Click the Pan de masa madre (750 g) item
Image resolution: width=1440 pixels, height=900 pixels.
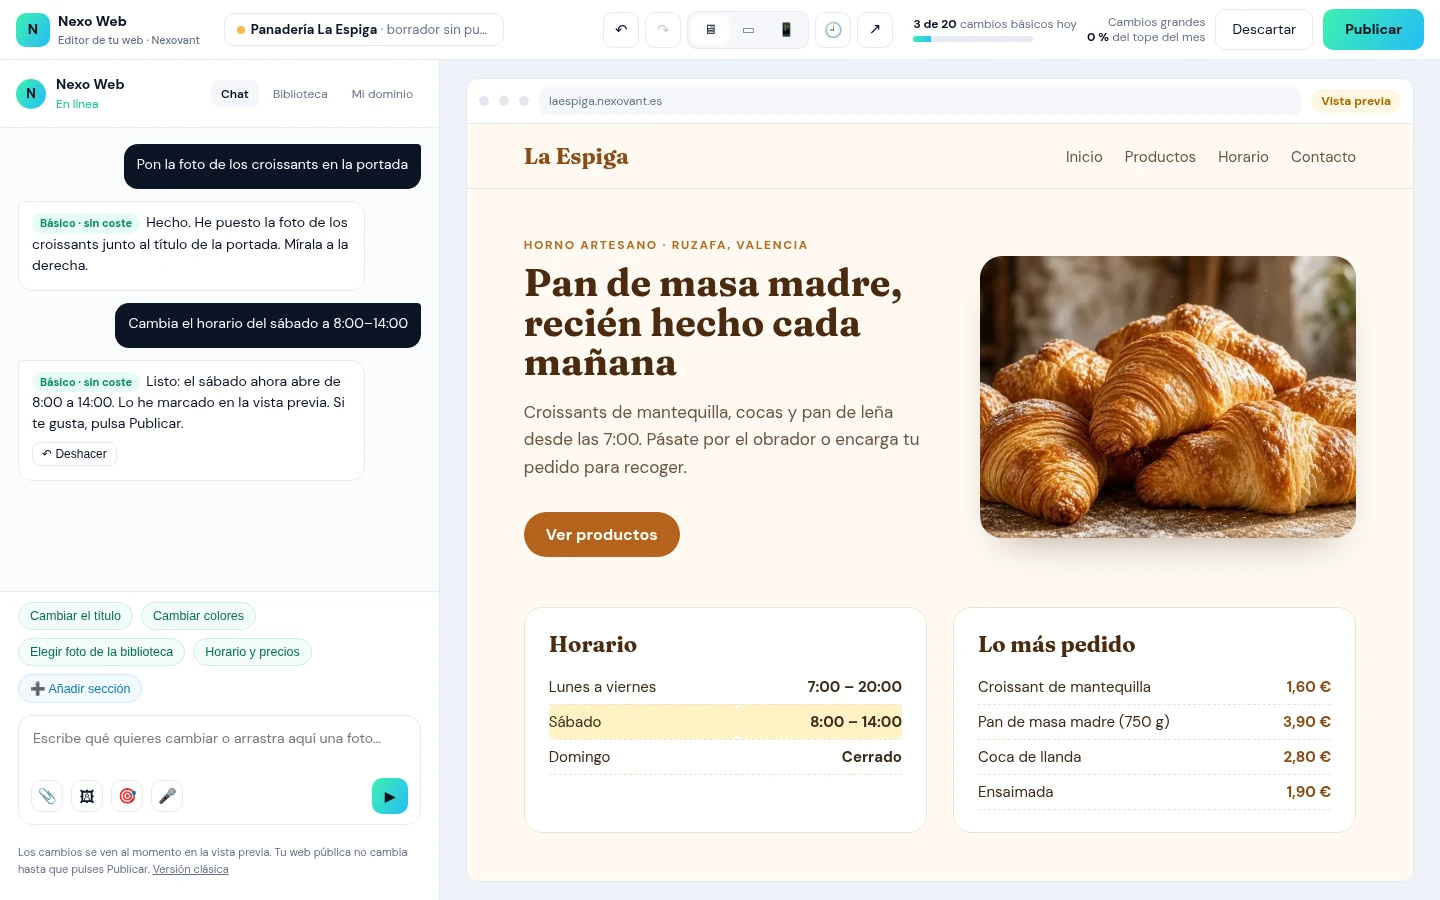[x=1074, y=722]
